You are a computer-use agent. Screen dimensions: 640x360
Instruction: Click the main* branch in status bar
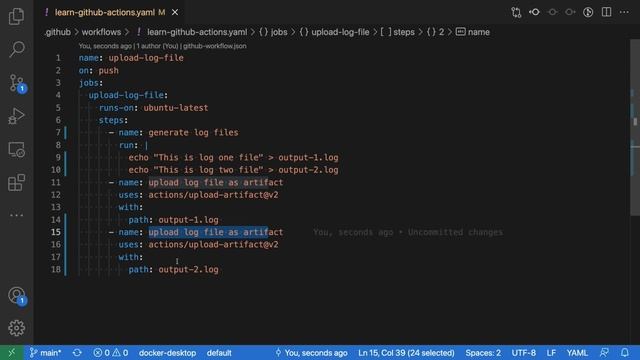click(x=45, y=353)
